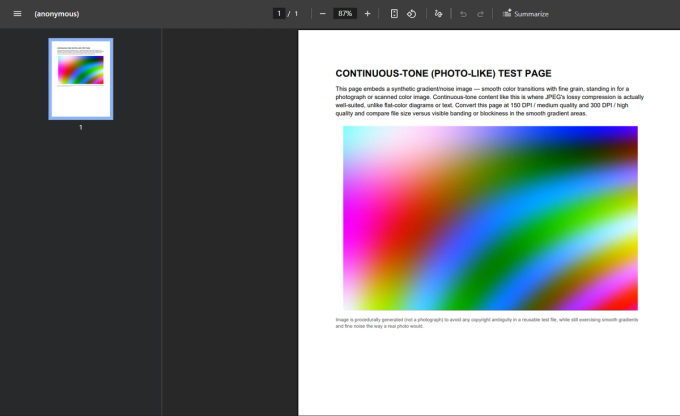Click the redo arrow icon
The height and width of the screenshot is (416, 680).
coord(480,14)
